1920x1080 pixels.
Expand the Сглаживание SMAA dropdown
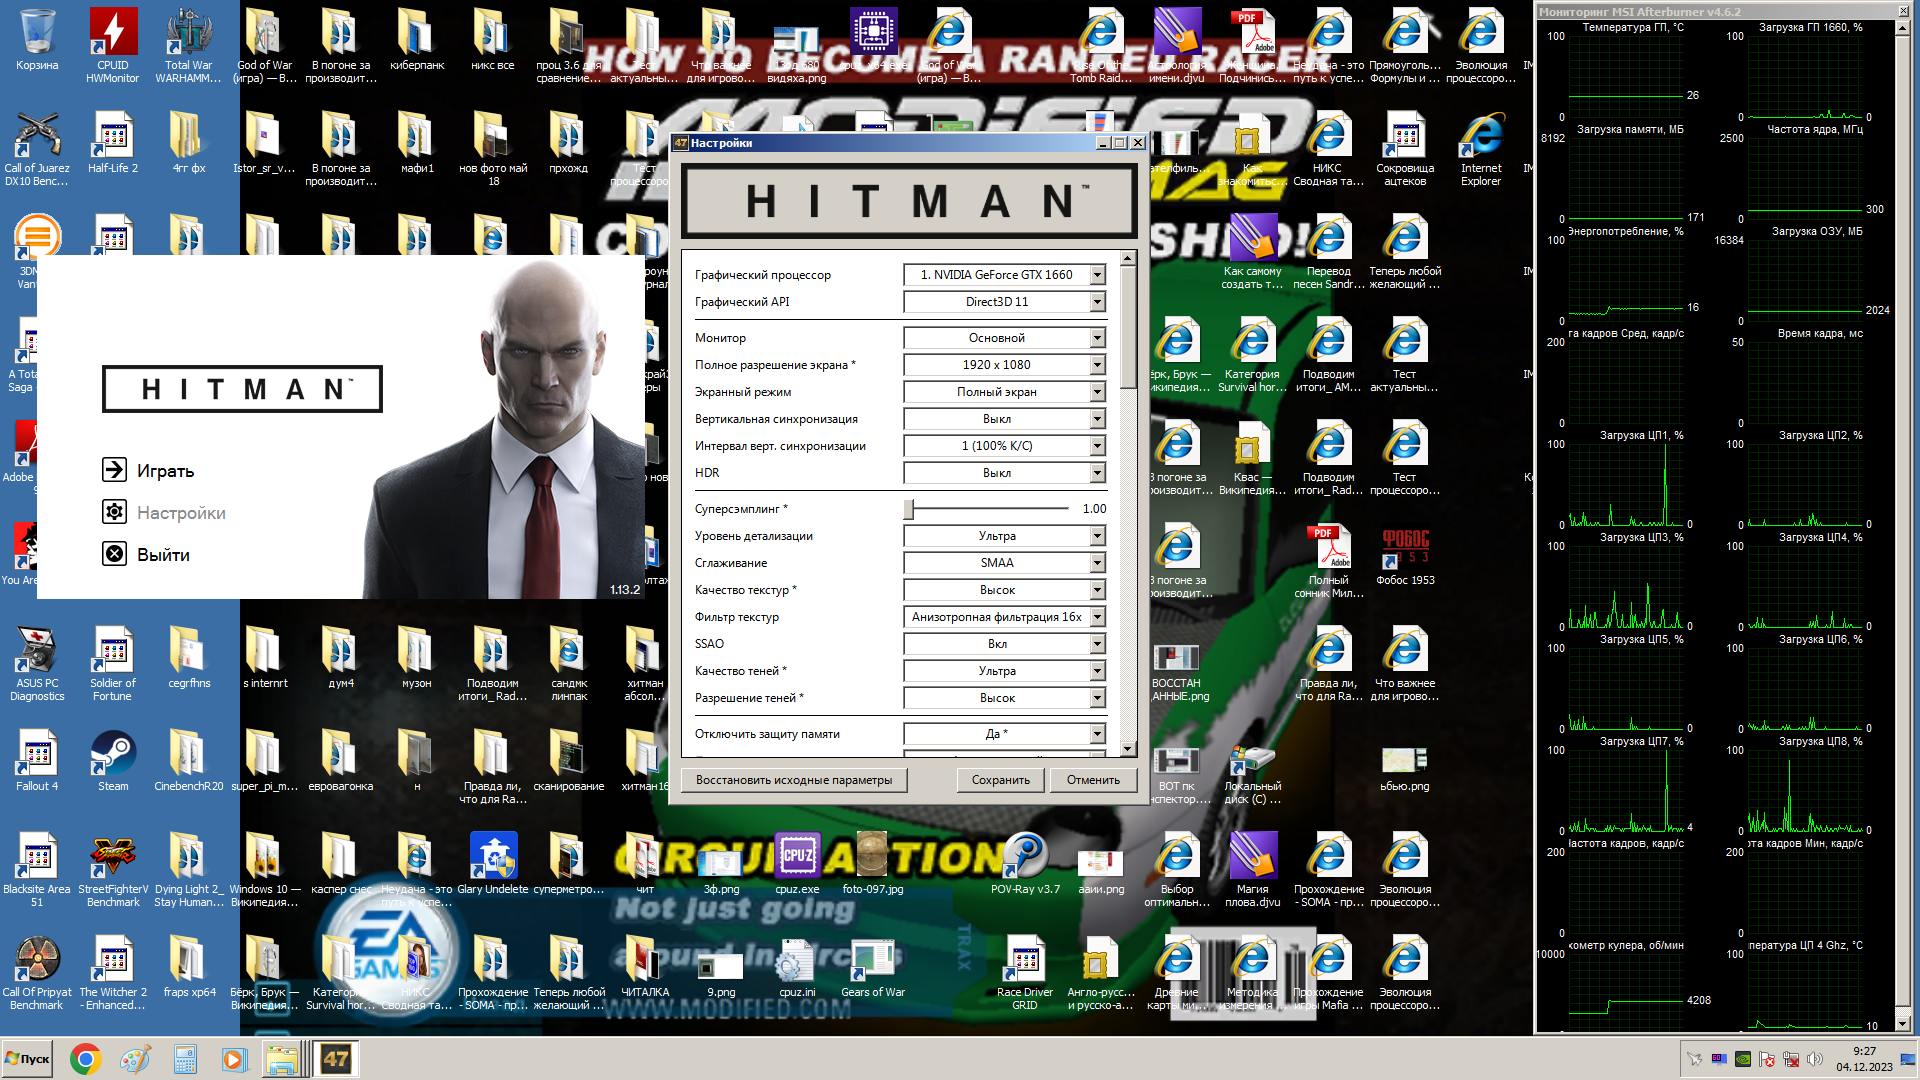[x=1097, y=563]
